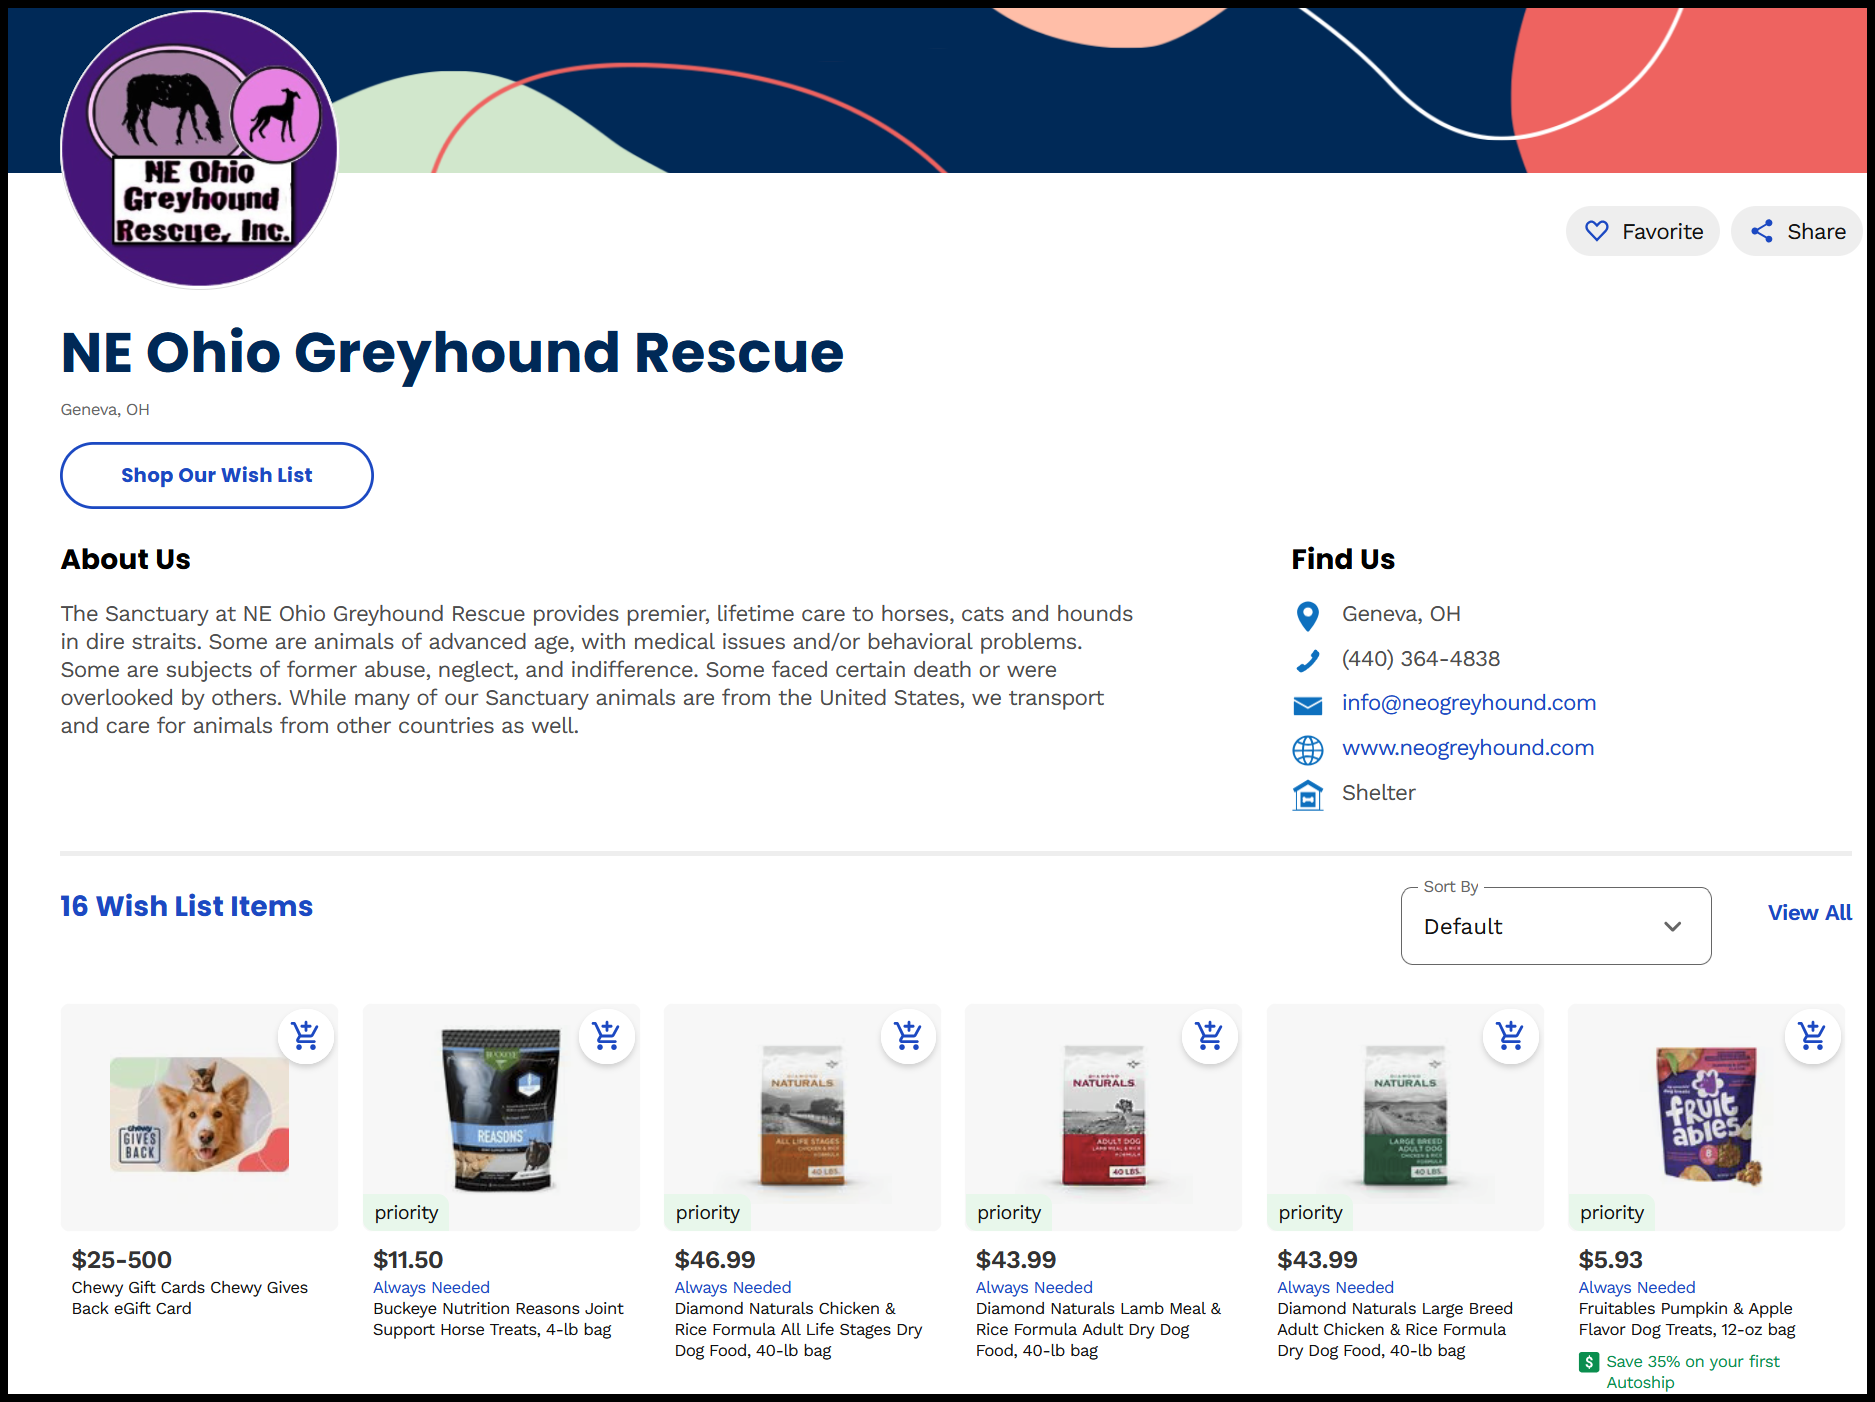Screen dimensions: 1875x1402
Task: Add Fruitables Pumpkin & Apple Treats to cart
Action: tap(1812, 1035)
